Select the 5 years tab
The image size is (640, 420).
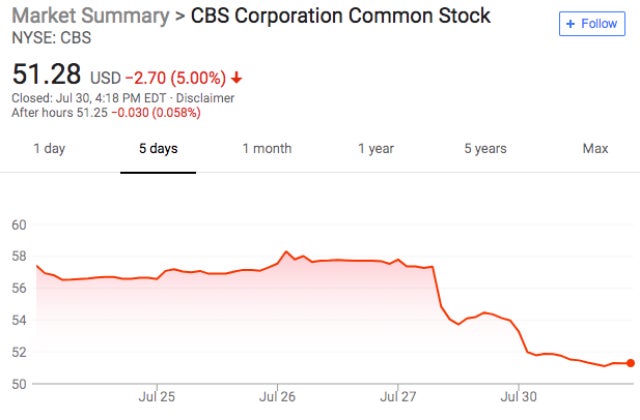pyautogui.click(x=485, y=149)
